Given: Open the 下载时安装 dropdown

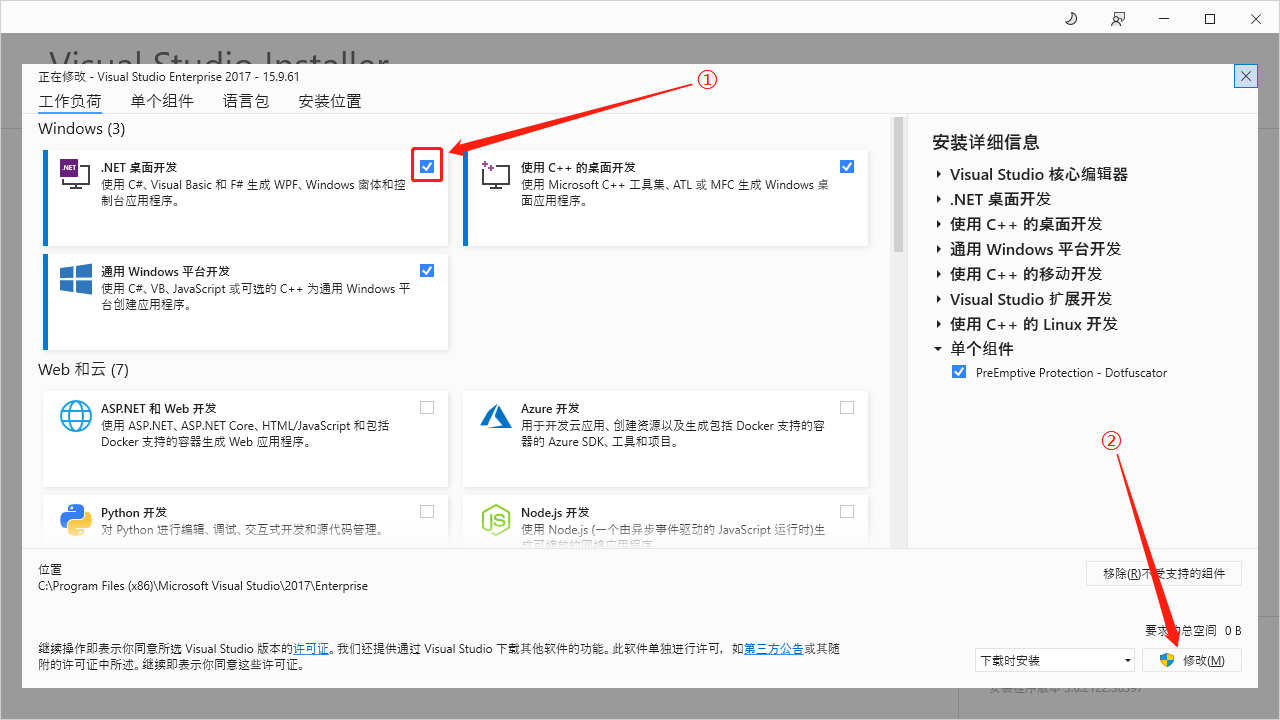Looking at the screenshot, I should point(1055,660).
